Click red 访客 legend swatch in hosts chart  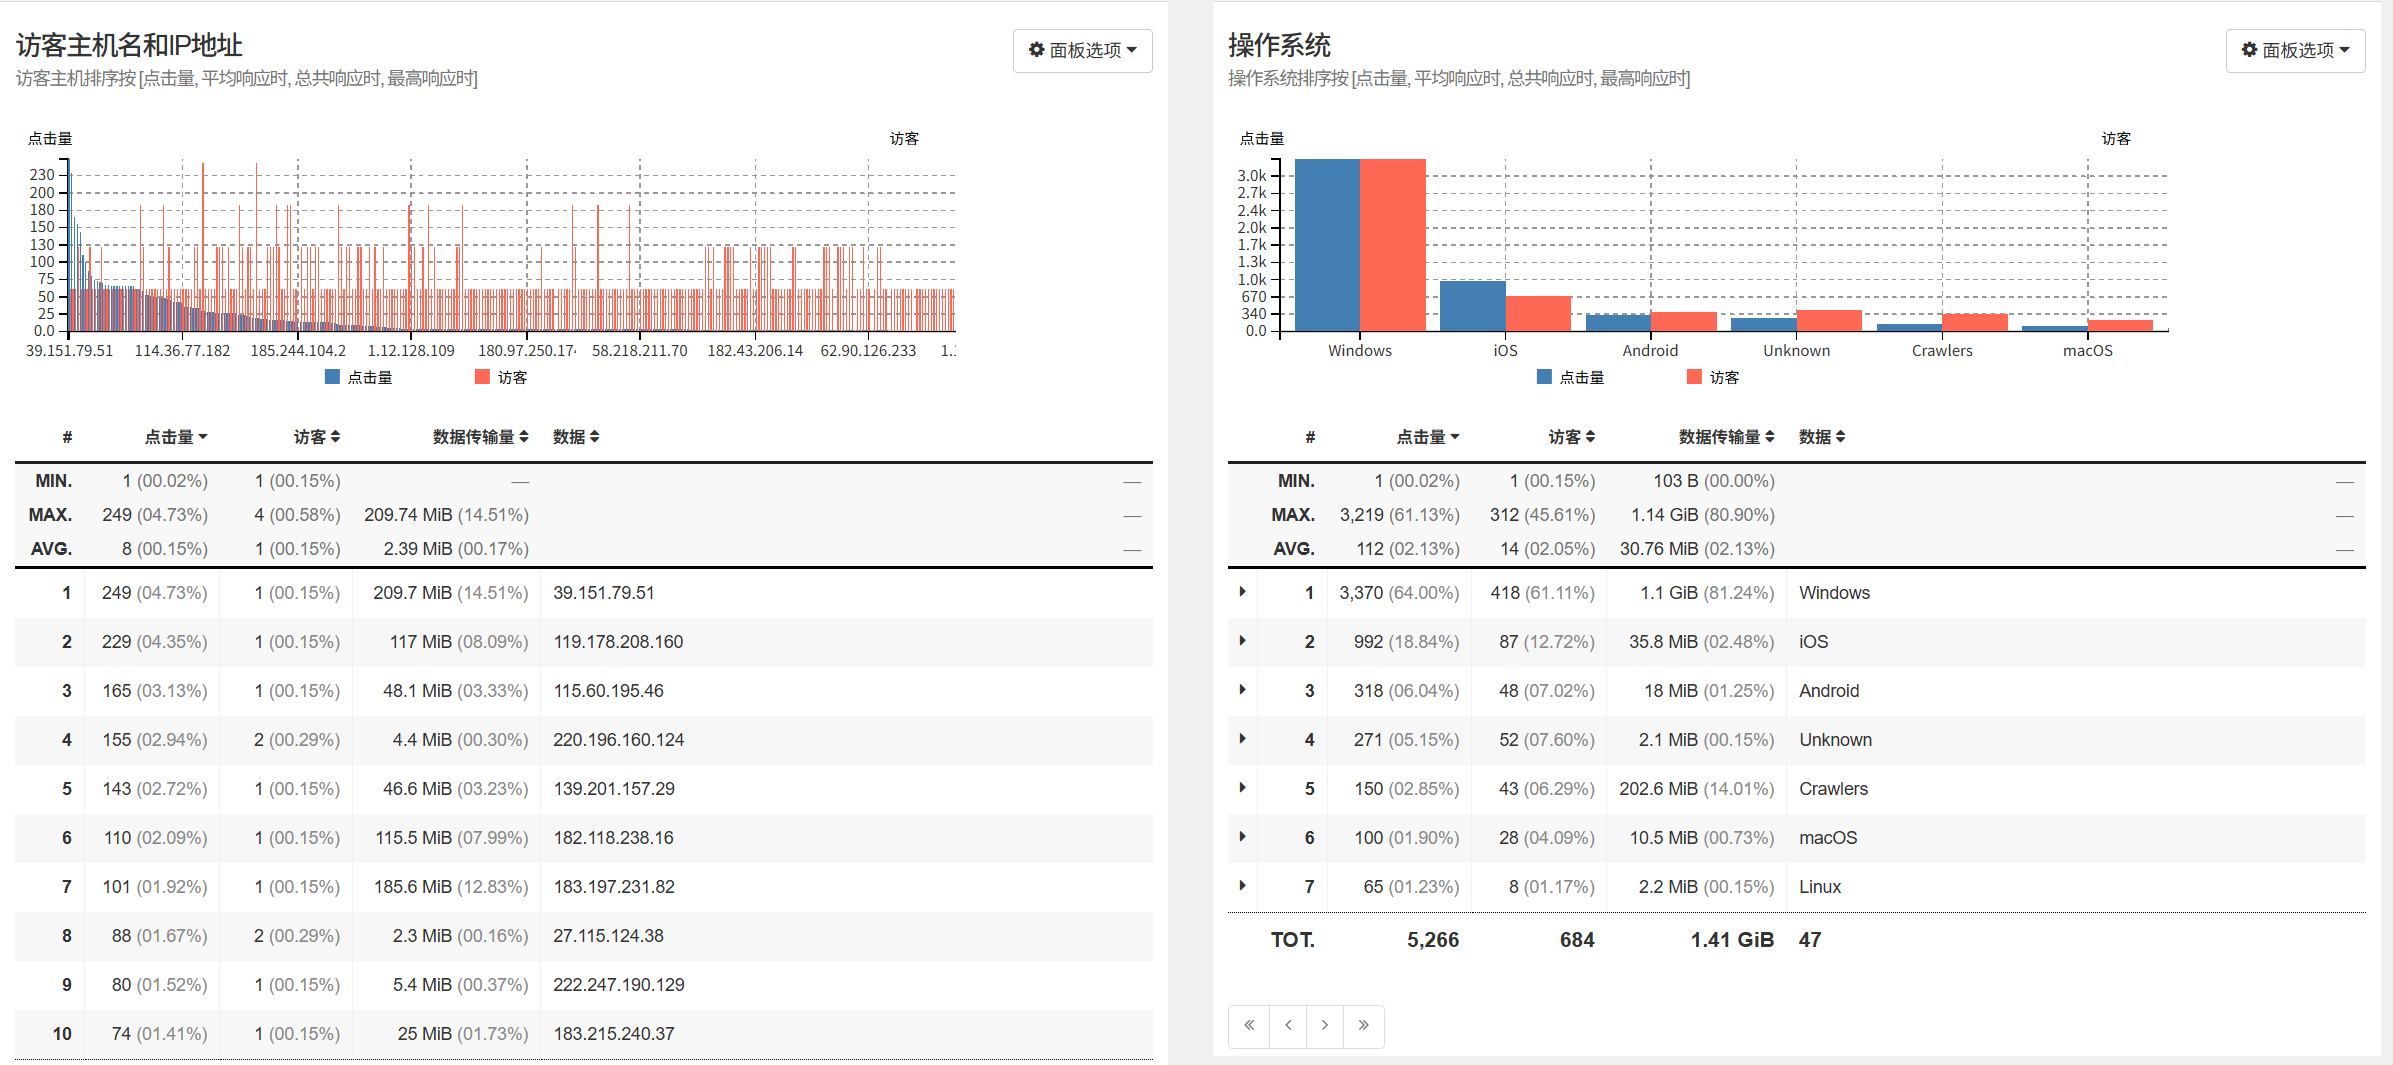(483, 377)
